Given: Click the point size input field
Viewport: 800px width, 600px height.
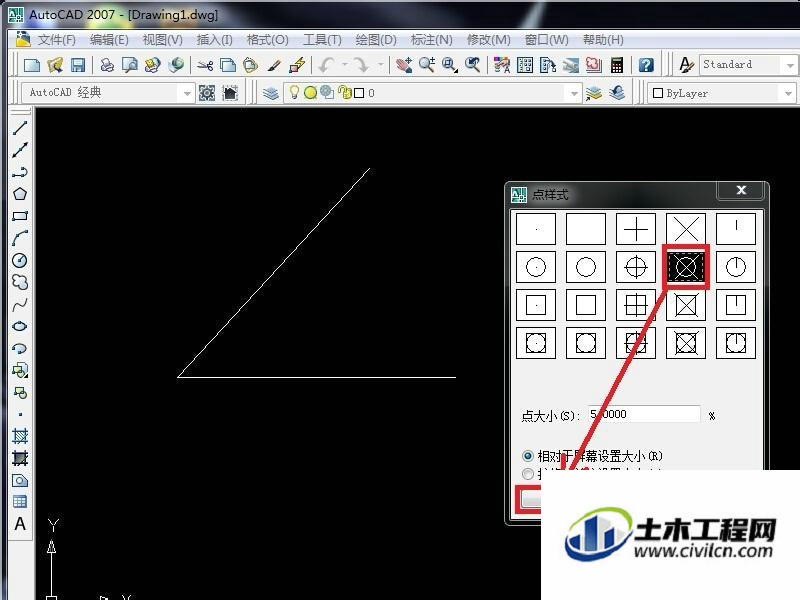Looking at the screenshot, I should click(x=644, y=414).
